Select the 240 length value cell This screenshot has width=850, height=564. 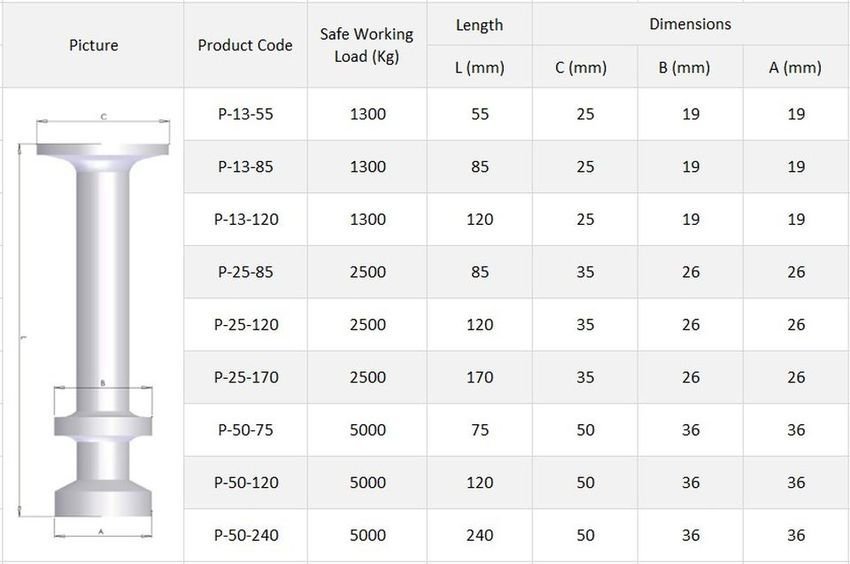pos(480,535)
